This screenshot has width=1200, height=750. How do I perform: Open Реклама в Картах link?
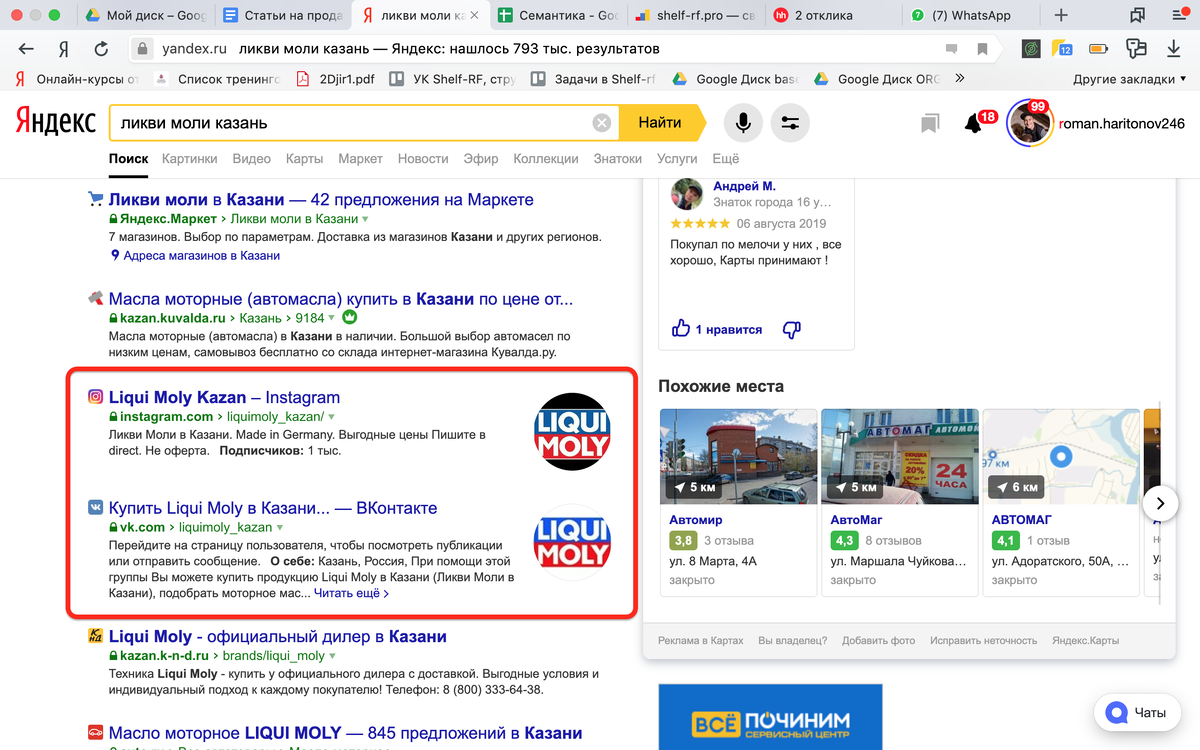(x=700, y=640)
